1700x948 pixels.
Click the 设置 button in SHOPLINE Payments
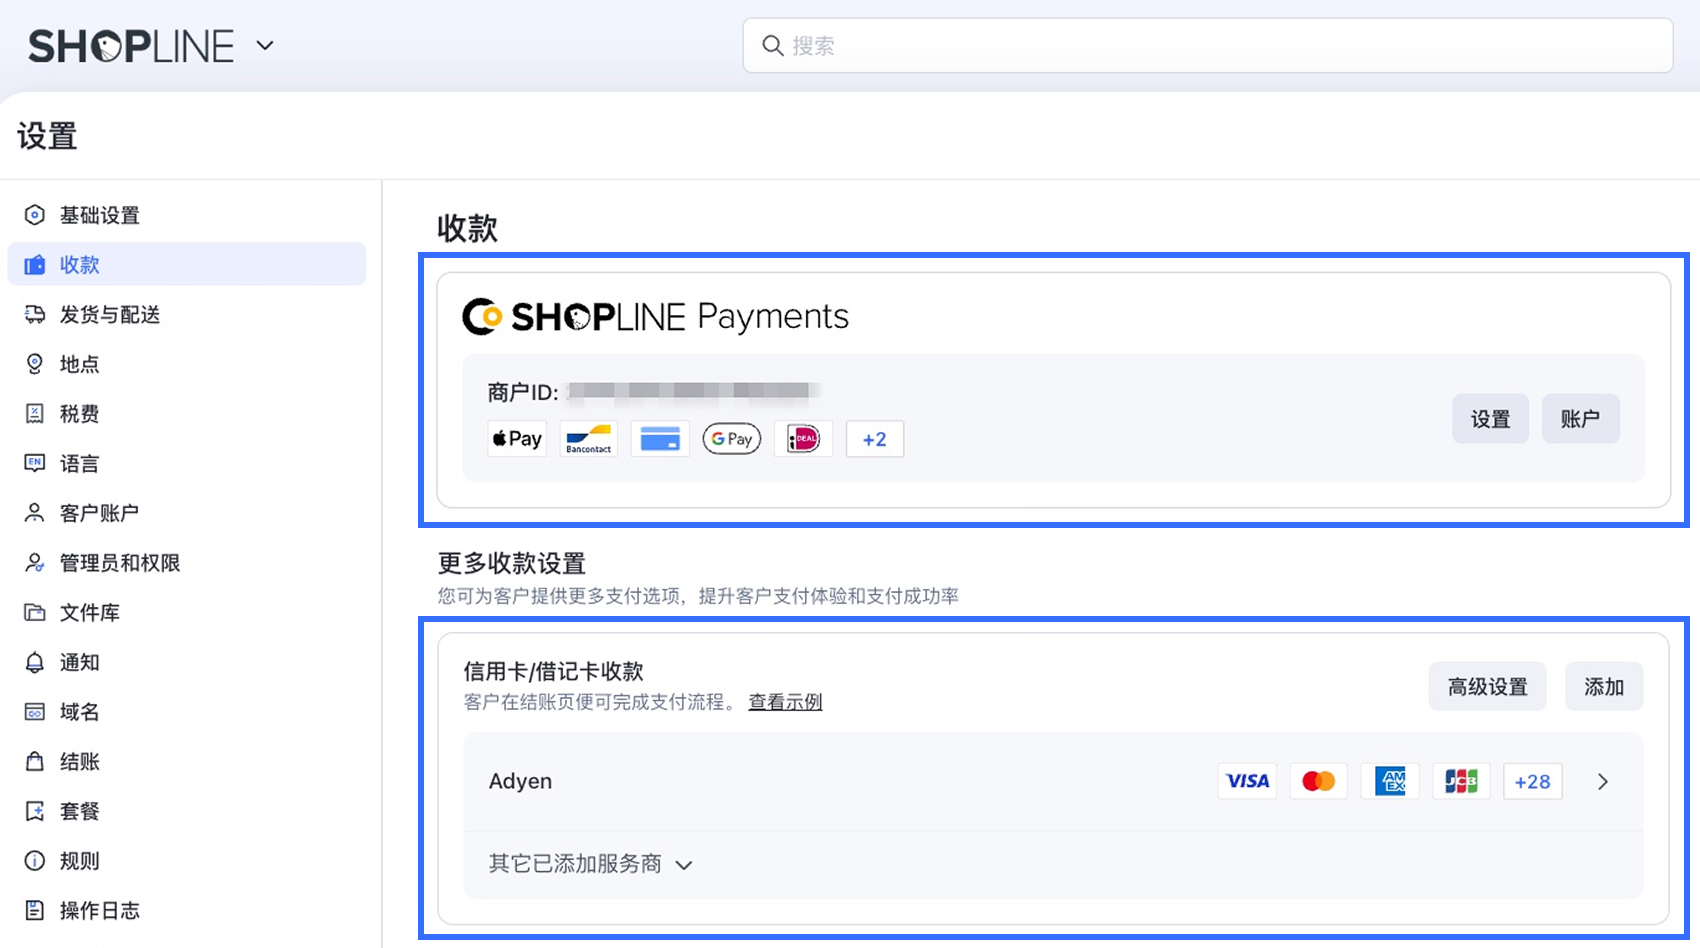click(x=1490, y=419)
